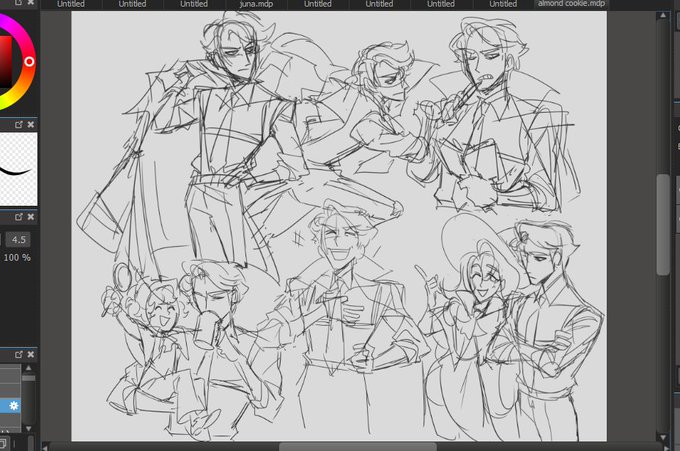Screen dimensions: 680x451
Task: Float the brush preview panel
Action: pos(19,125)
